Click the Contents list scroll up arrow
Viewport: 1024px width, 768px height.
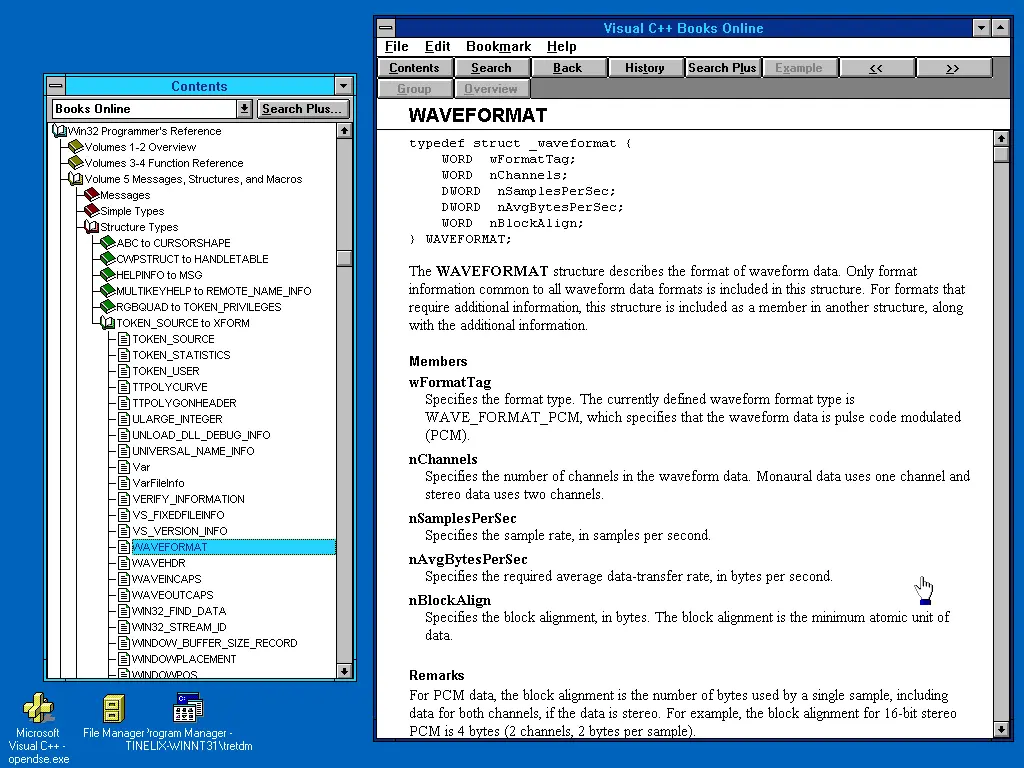point(344,131)
